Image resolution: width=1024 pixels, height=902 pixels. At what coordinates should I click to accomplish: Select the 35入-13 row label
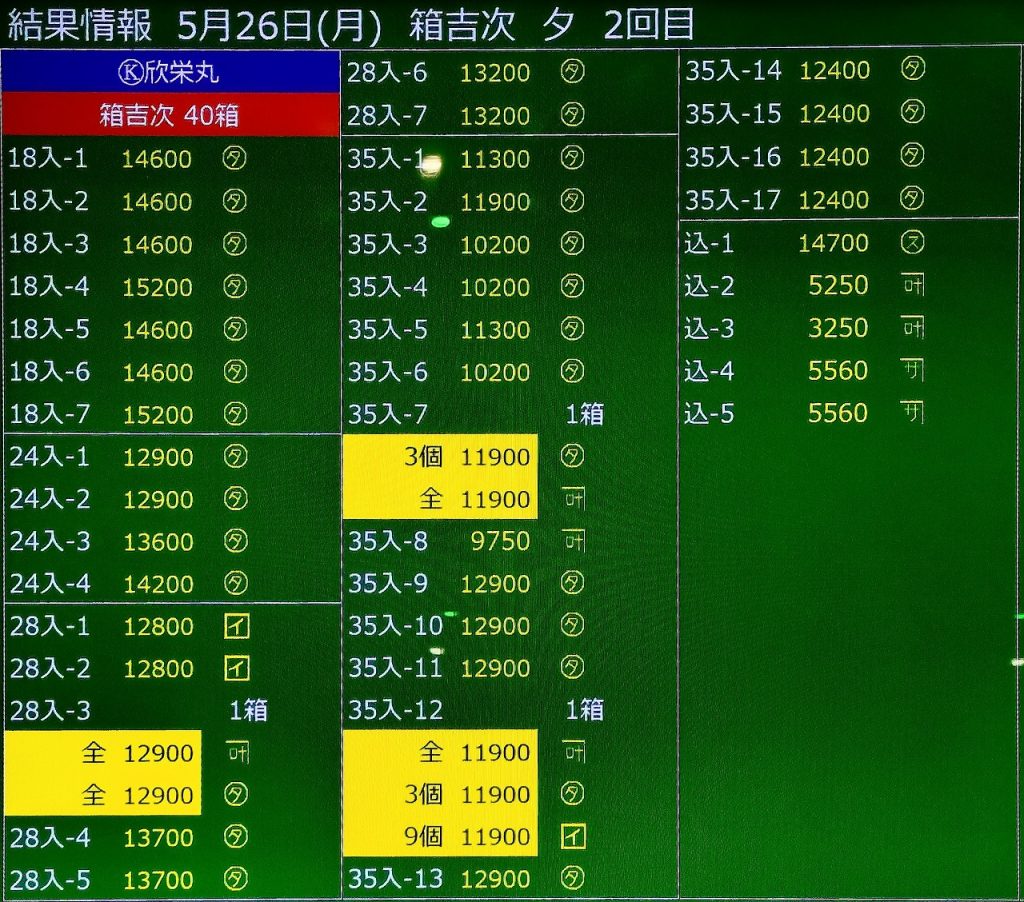point(395,878)
